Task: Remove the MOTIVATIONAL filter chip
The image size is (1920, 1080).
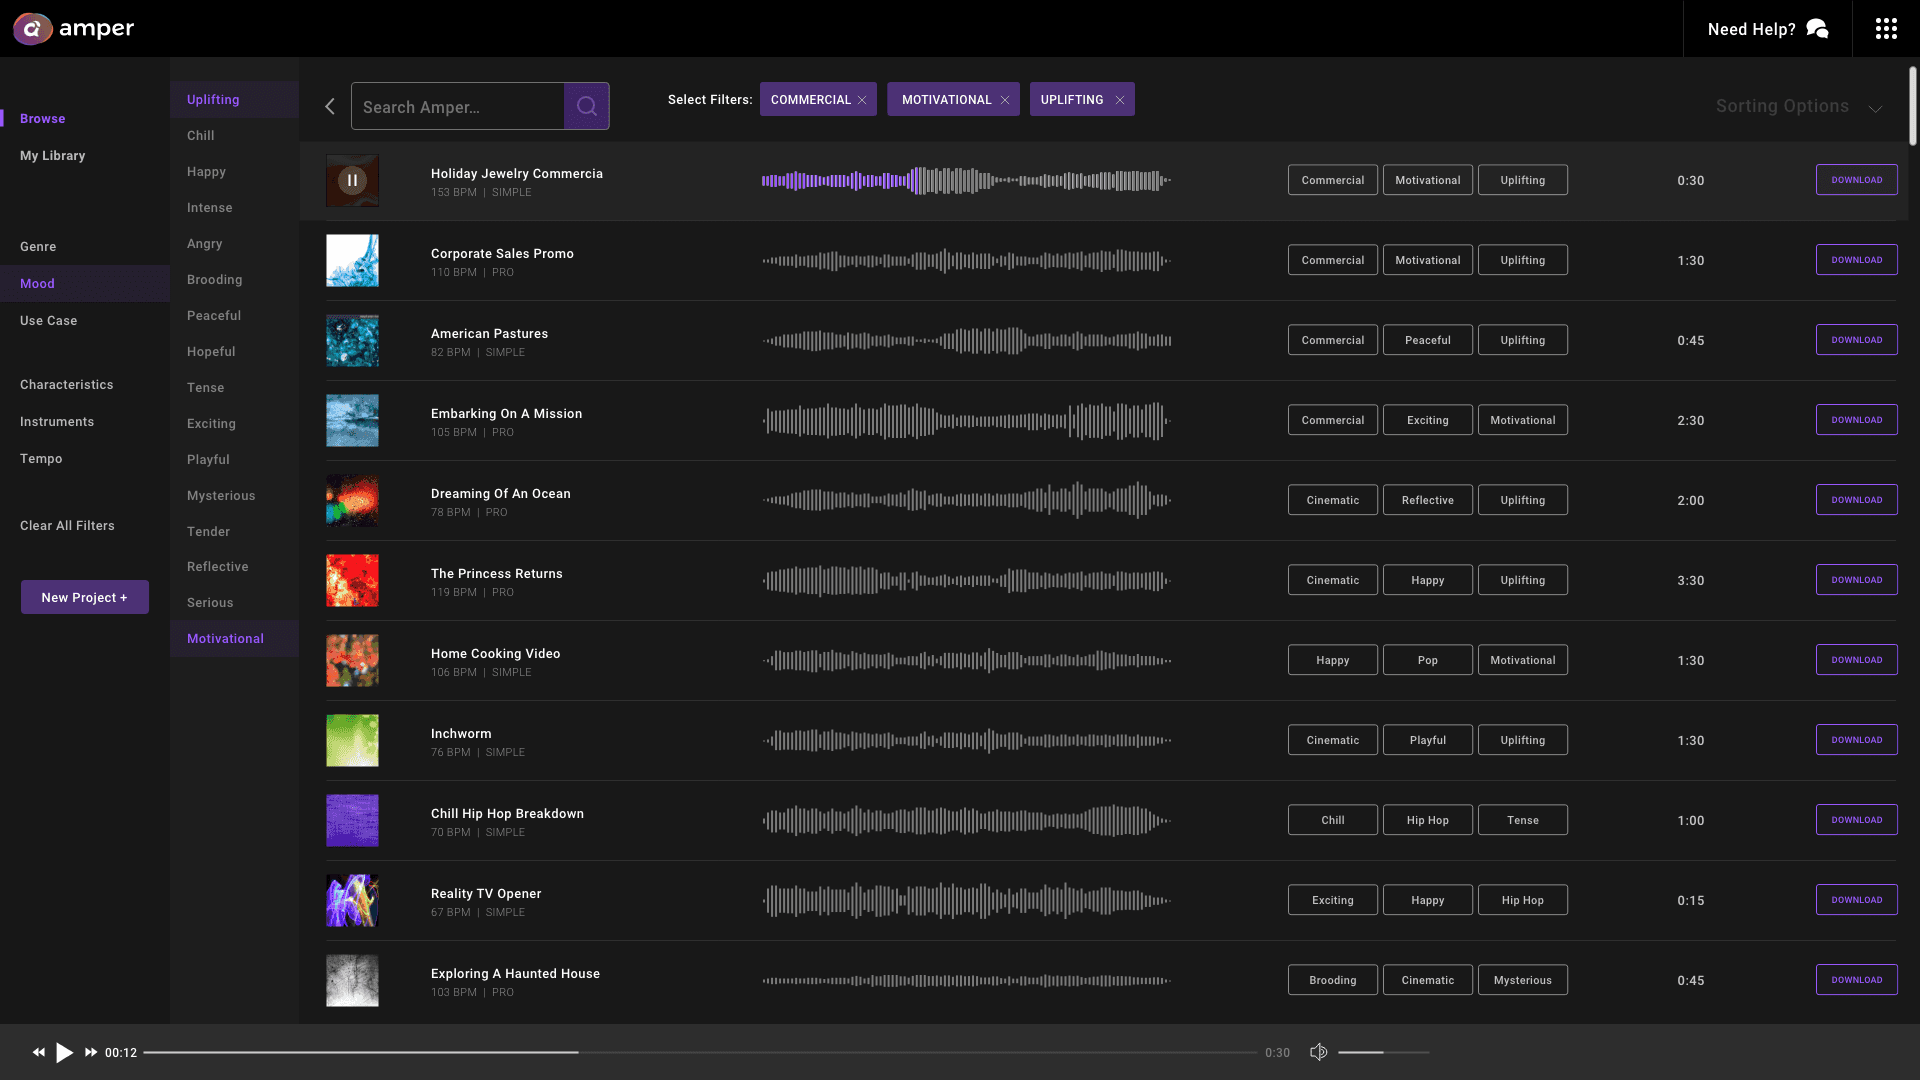Action: [x=1005, y=100]
